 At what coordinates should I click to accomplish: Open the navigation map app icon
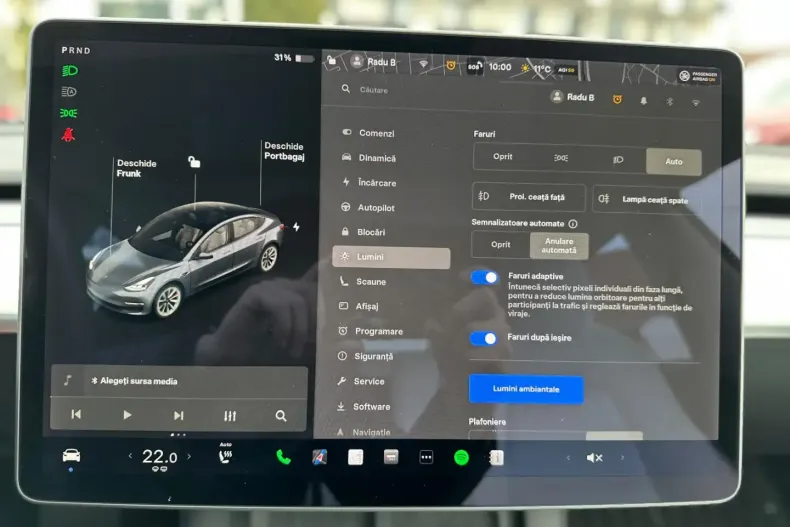click(319, 457)
